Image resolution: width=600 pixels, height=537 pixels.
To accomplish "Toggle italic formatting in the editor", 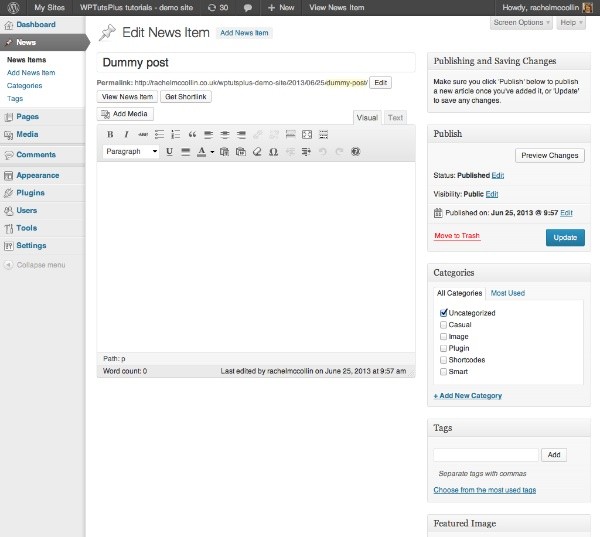I will [126, 134].
